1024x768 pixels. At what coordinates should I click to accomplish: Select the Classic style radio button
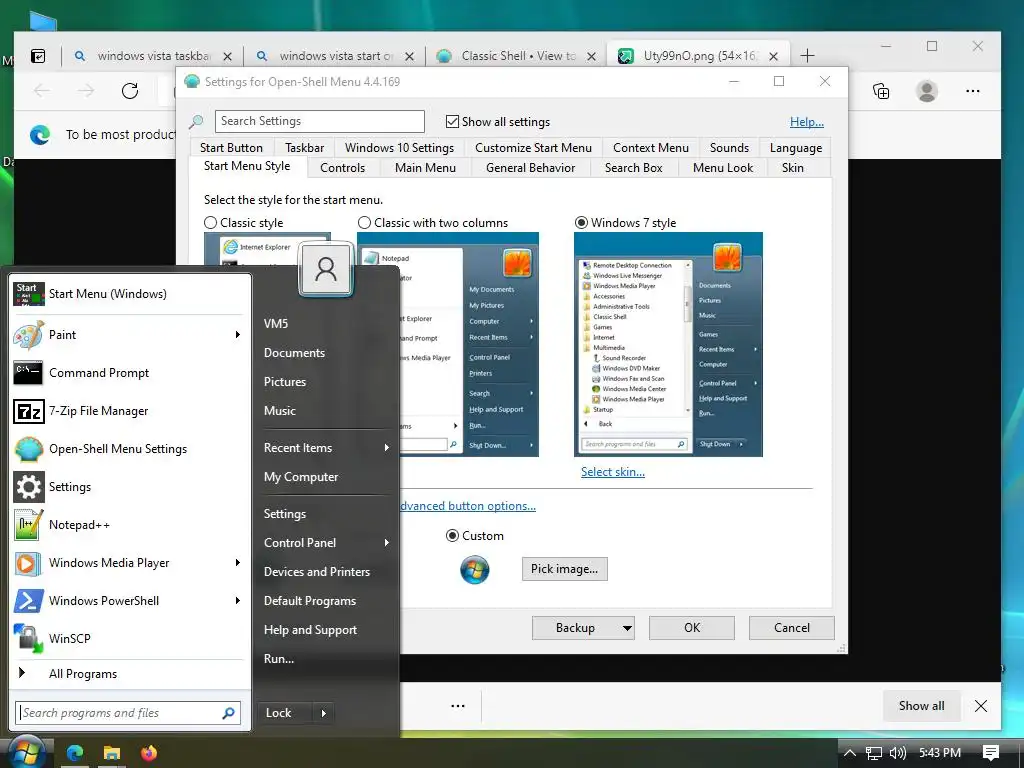210,223
